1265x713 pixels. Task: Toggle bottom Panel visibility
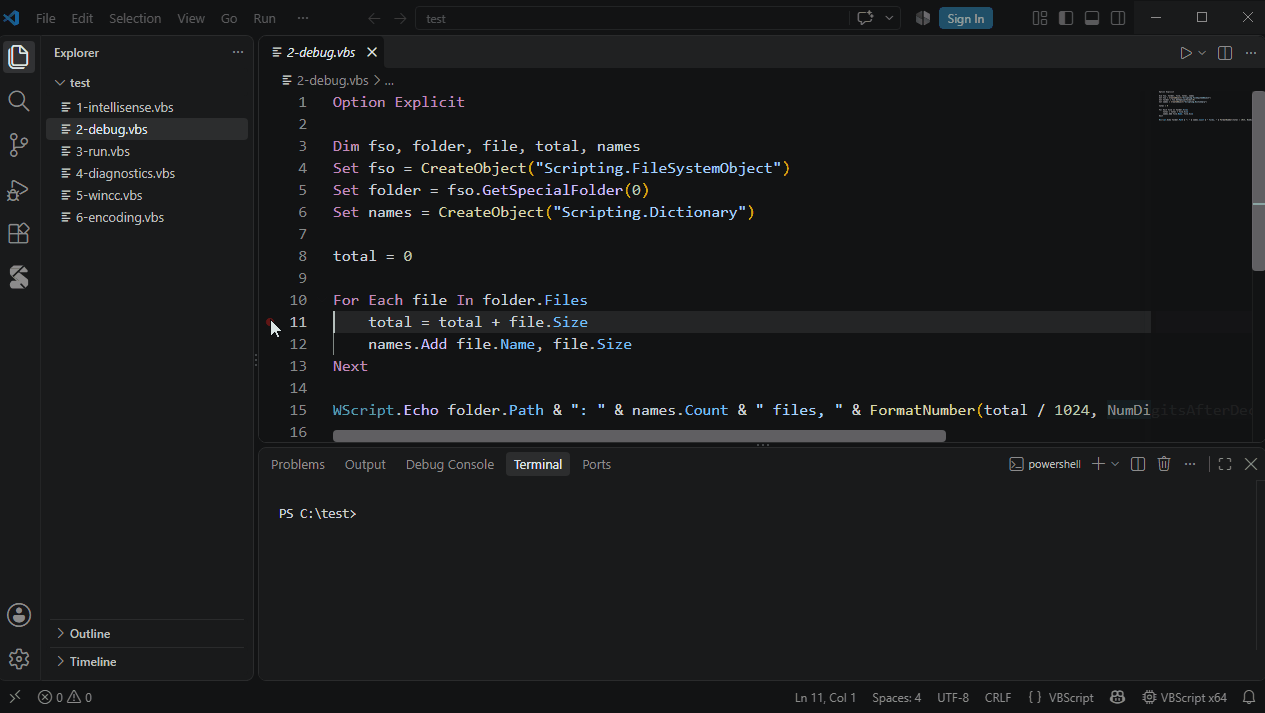pos(1092,18)
